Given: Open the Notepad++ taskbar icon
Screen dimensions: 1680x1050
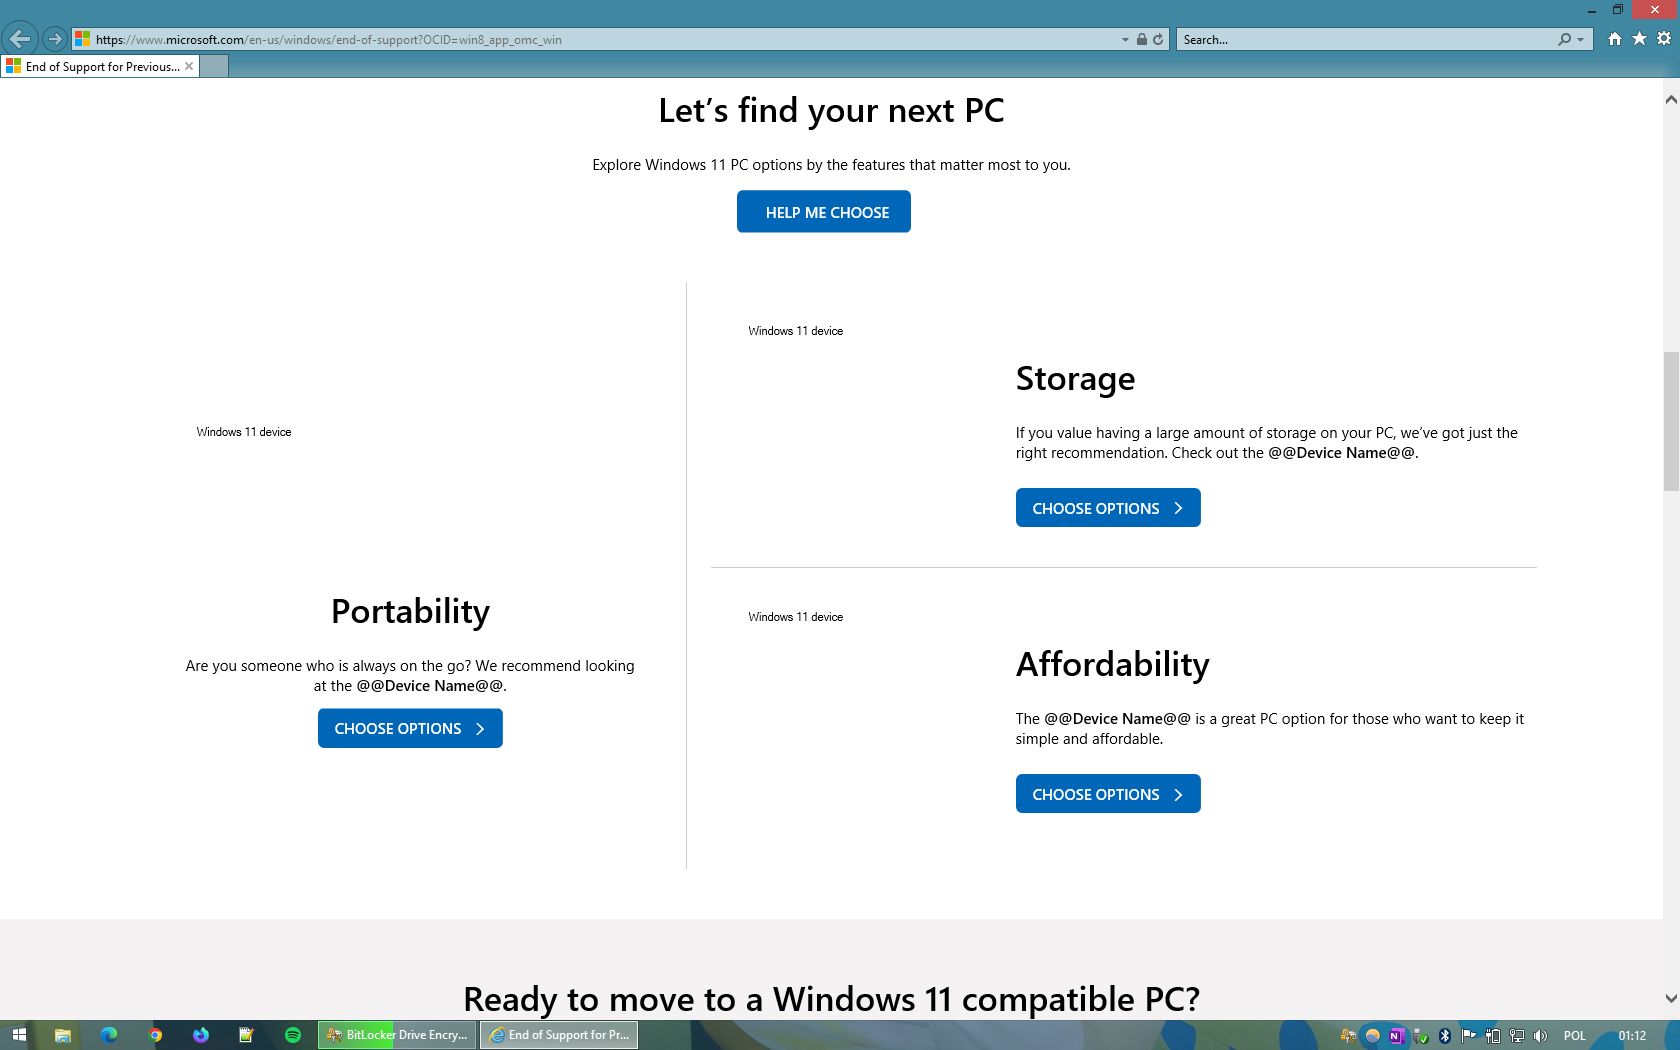Looking at the screenshot, I should click(246, 1035).
